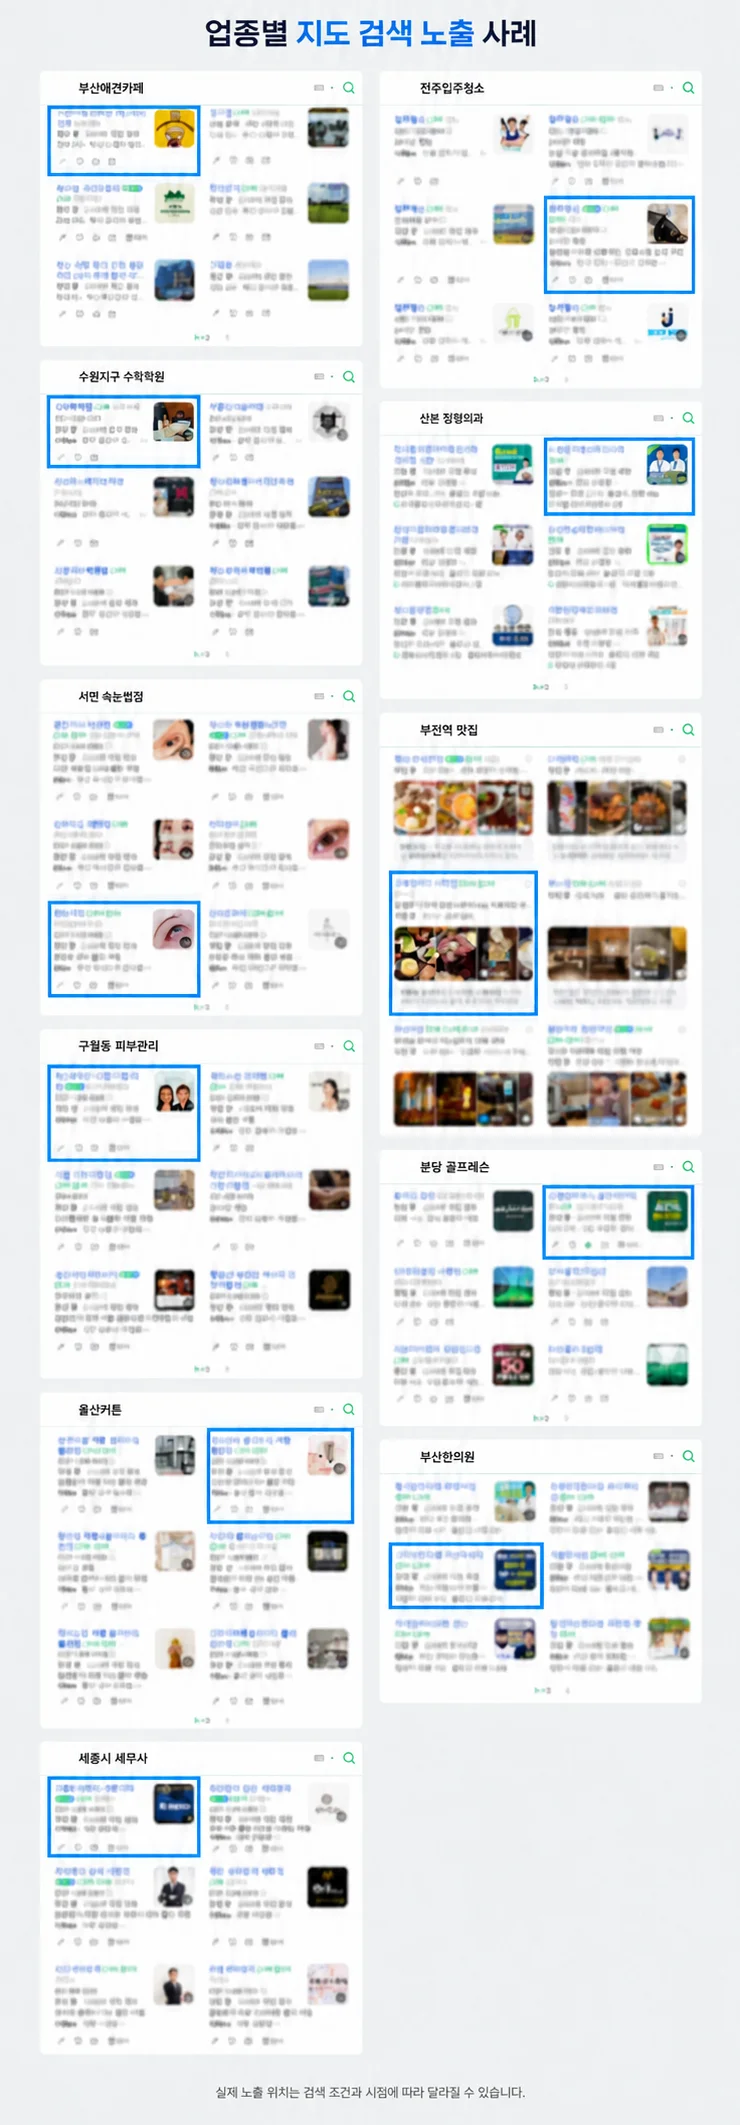Focus the search field containing 구월동 피부관리

tap(201, 1046)
